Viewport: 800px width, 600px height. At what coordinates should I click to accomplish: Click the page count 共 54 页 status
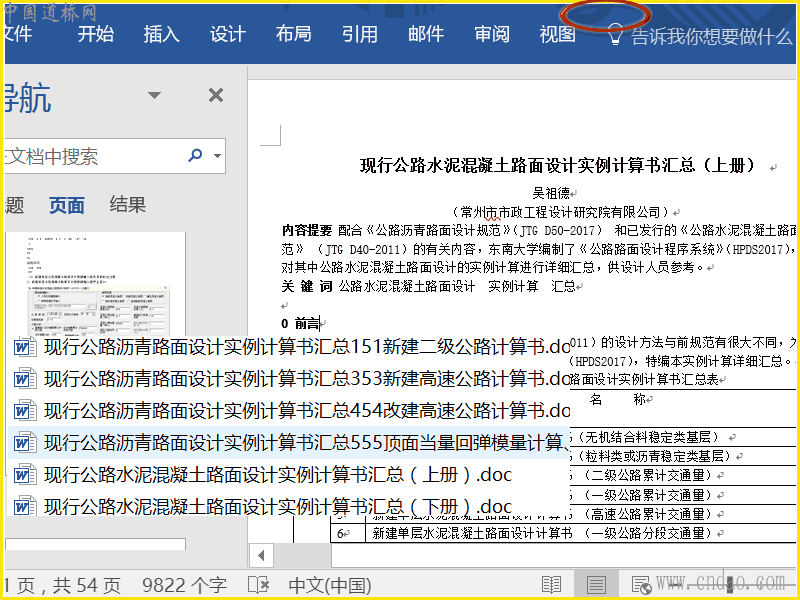pos(86,585)
